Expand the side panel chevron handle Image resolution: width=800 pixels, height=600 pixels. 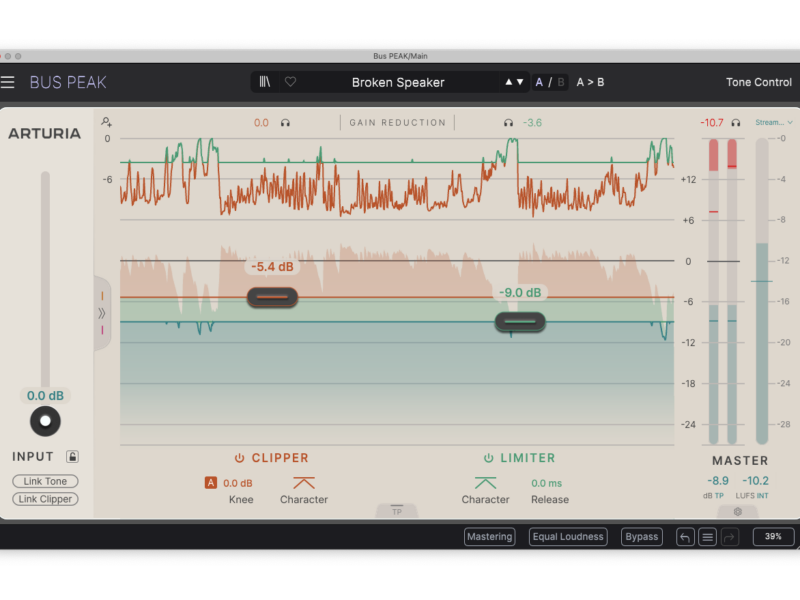point(102,313)
